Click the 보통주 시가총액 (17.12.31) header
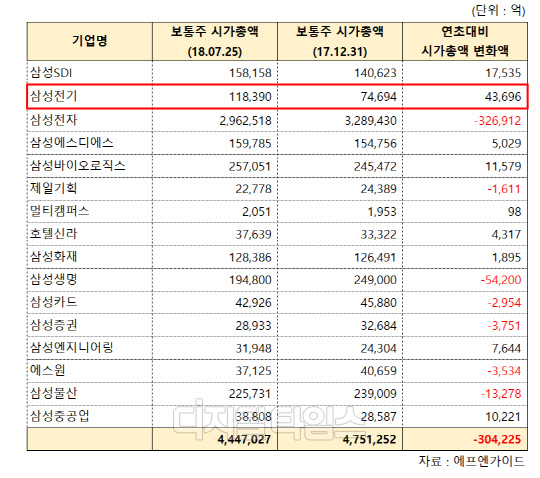This screenshot has height=478, width=540. 340,41
